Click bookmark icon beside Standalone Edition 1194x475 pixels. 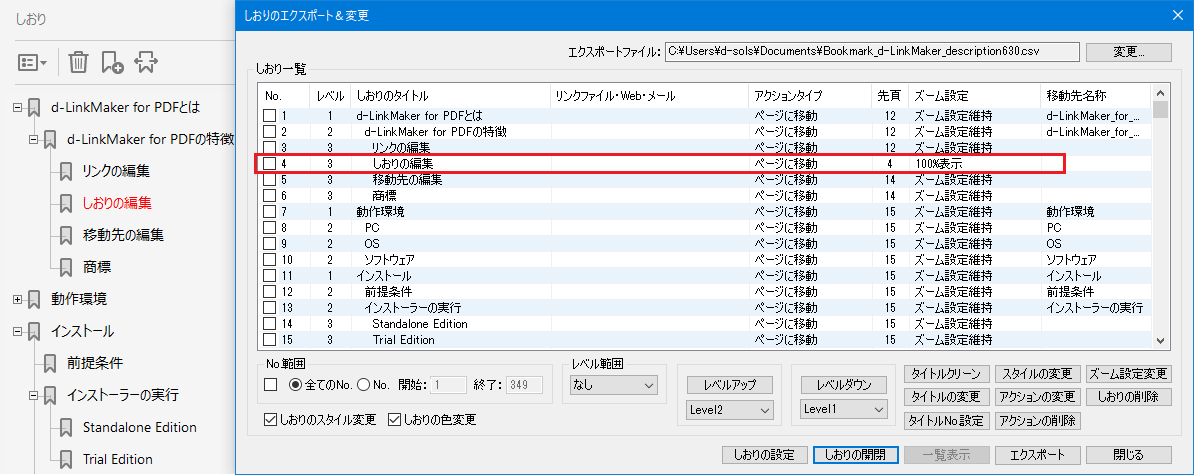pyautogui.click(x=66, y=427)
